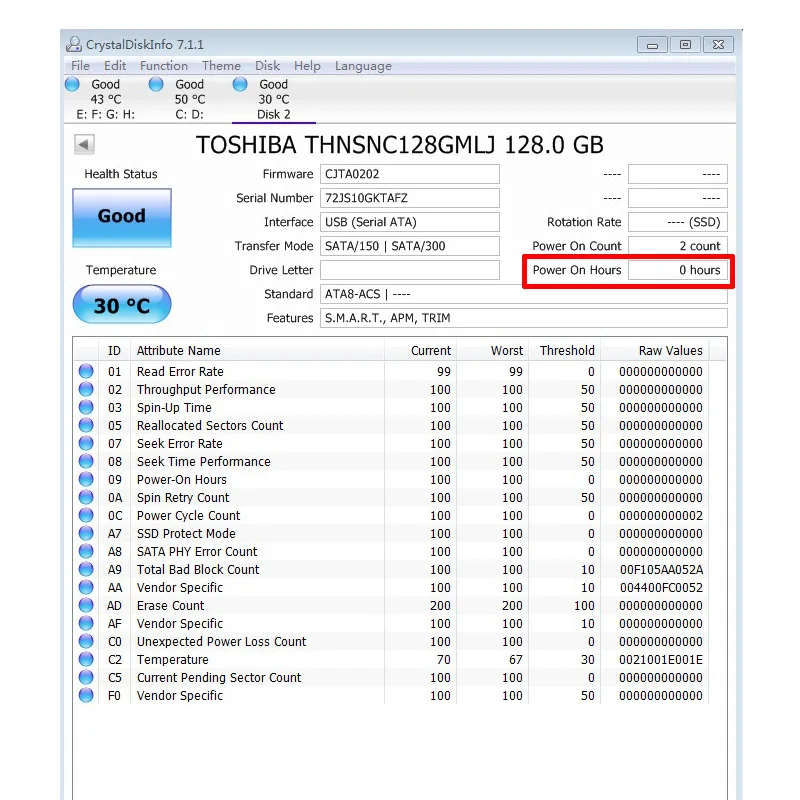Click status orb beside Reallocated Sectors Count
The height and width of the screenshot is (800, 800).
pos(86,426)
